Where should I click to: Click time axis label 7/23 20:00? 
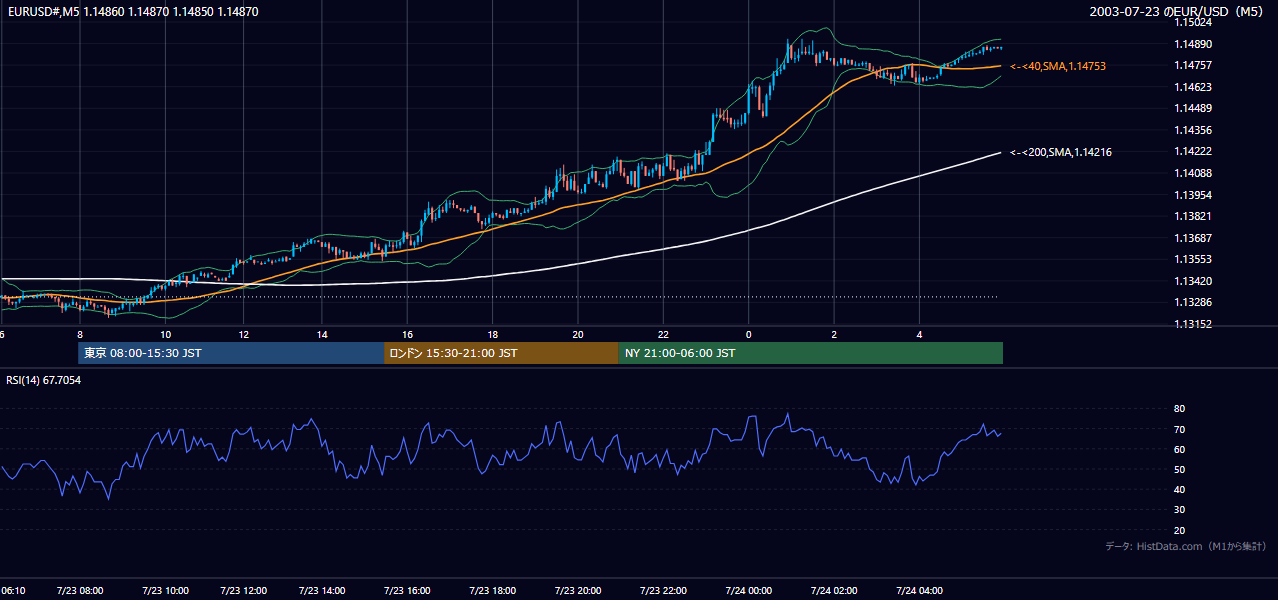(577, 591)
